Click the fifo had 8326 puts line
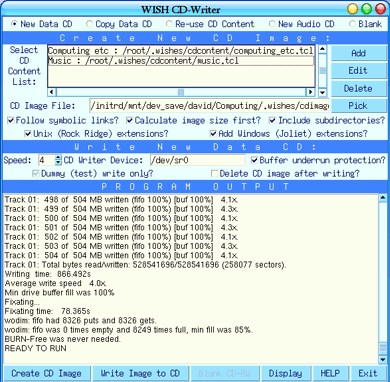This screenshot has height=382, width=390. click(80, 321)
